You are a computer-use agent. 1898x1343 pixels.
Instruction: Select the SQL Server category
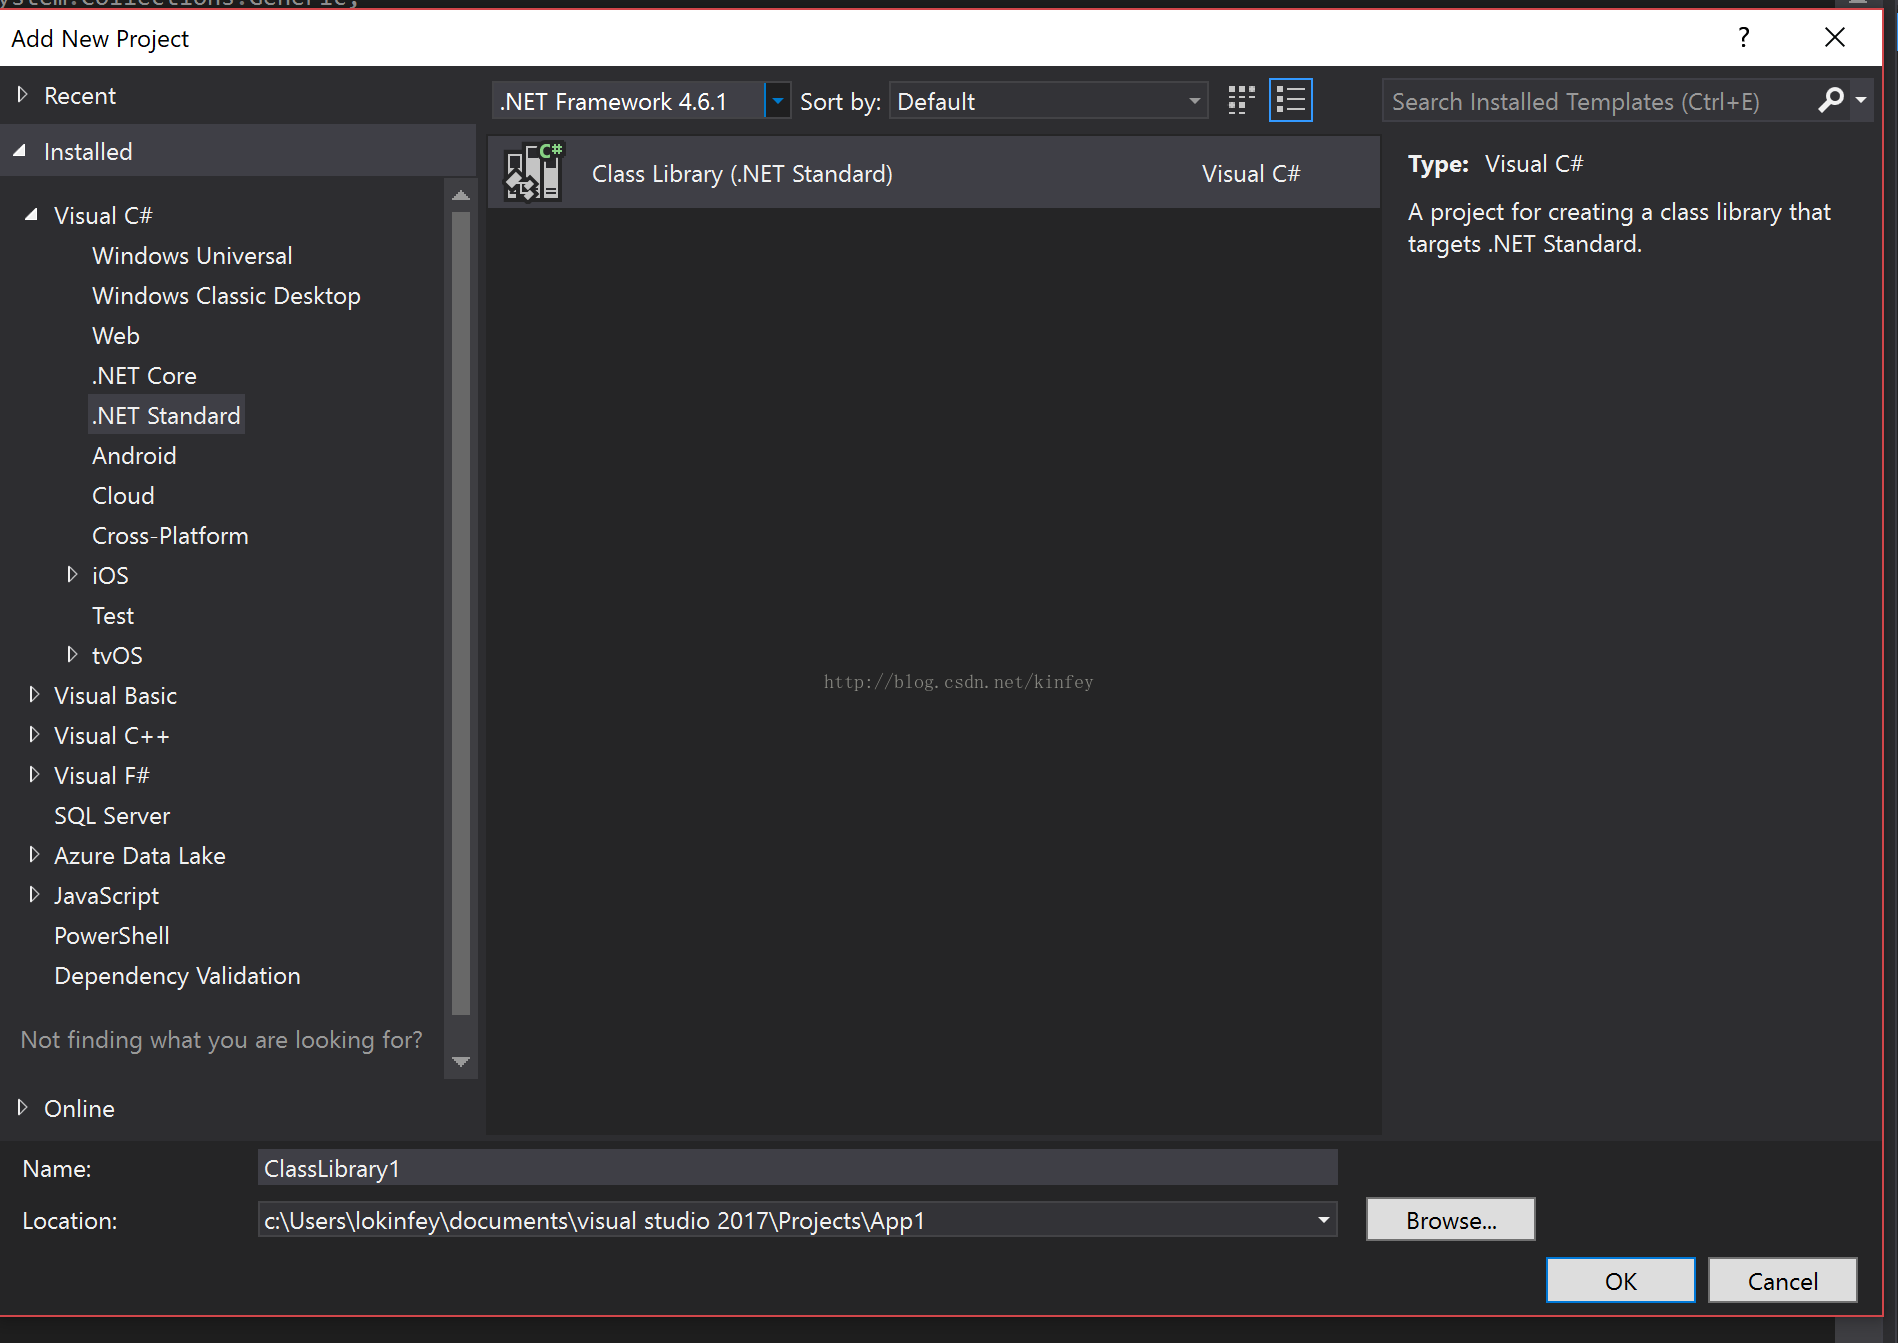click(112, 815)
